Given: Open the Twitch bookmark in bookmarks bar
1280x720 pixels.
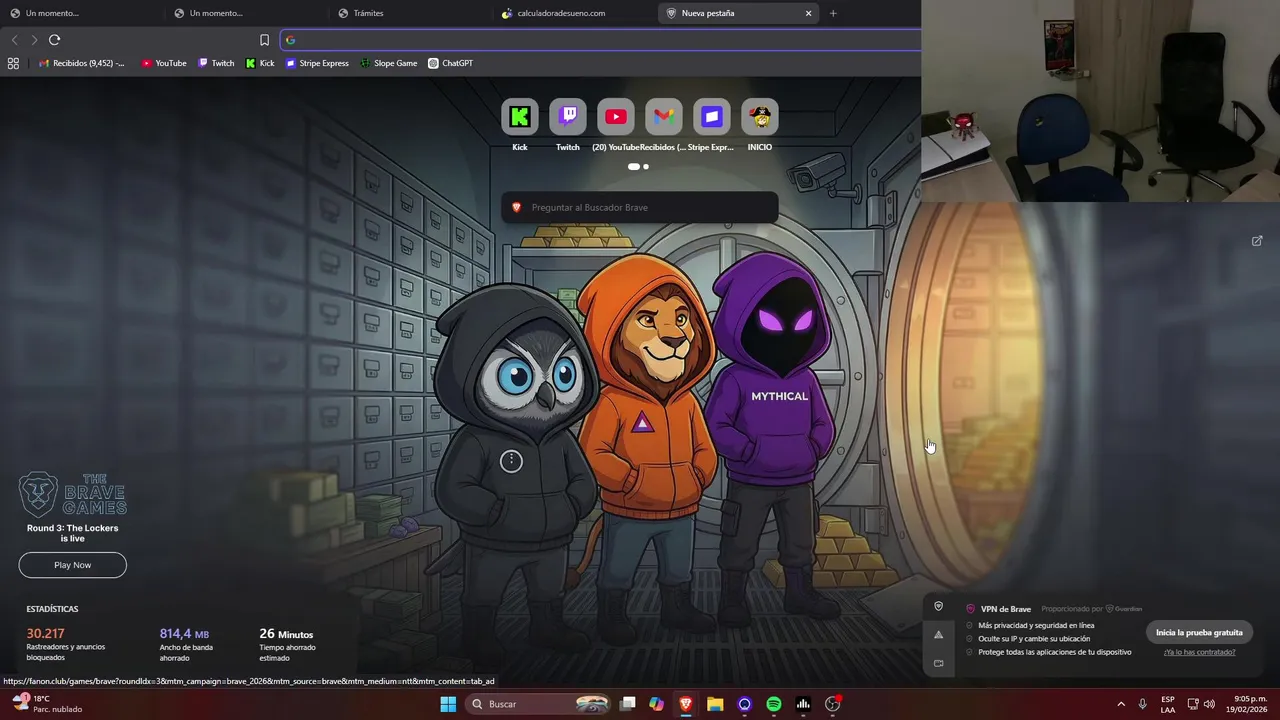Looking at the screenshot, I should (216, 63).
